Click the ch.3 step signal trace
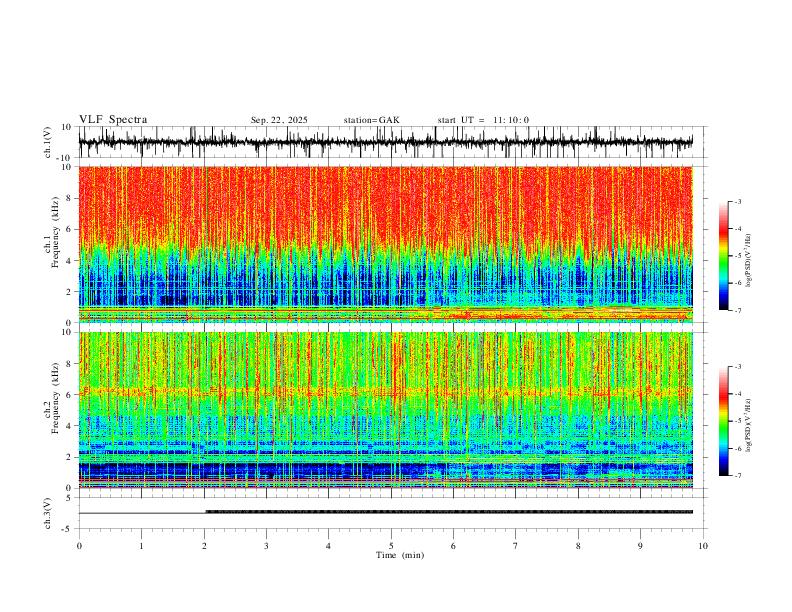792x612 pixels. click(386, 512)
